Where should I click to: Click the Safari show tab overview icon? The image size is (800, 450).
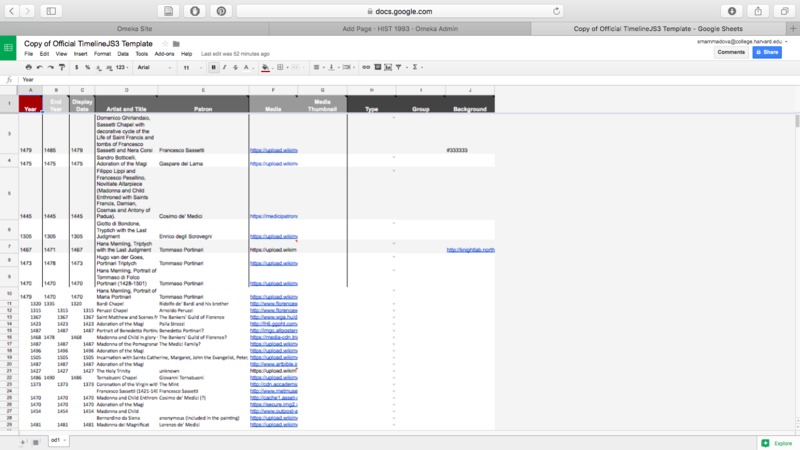(785, 11)
